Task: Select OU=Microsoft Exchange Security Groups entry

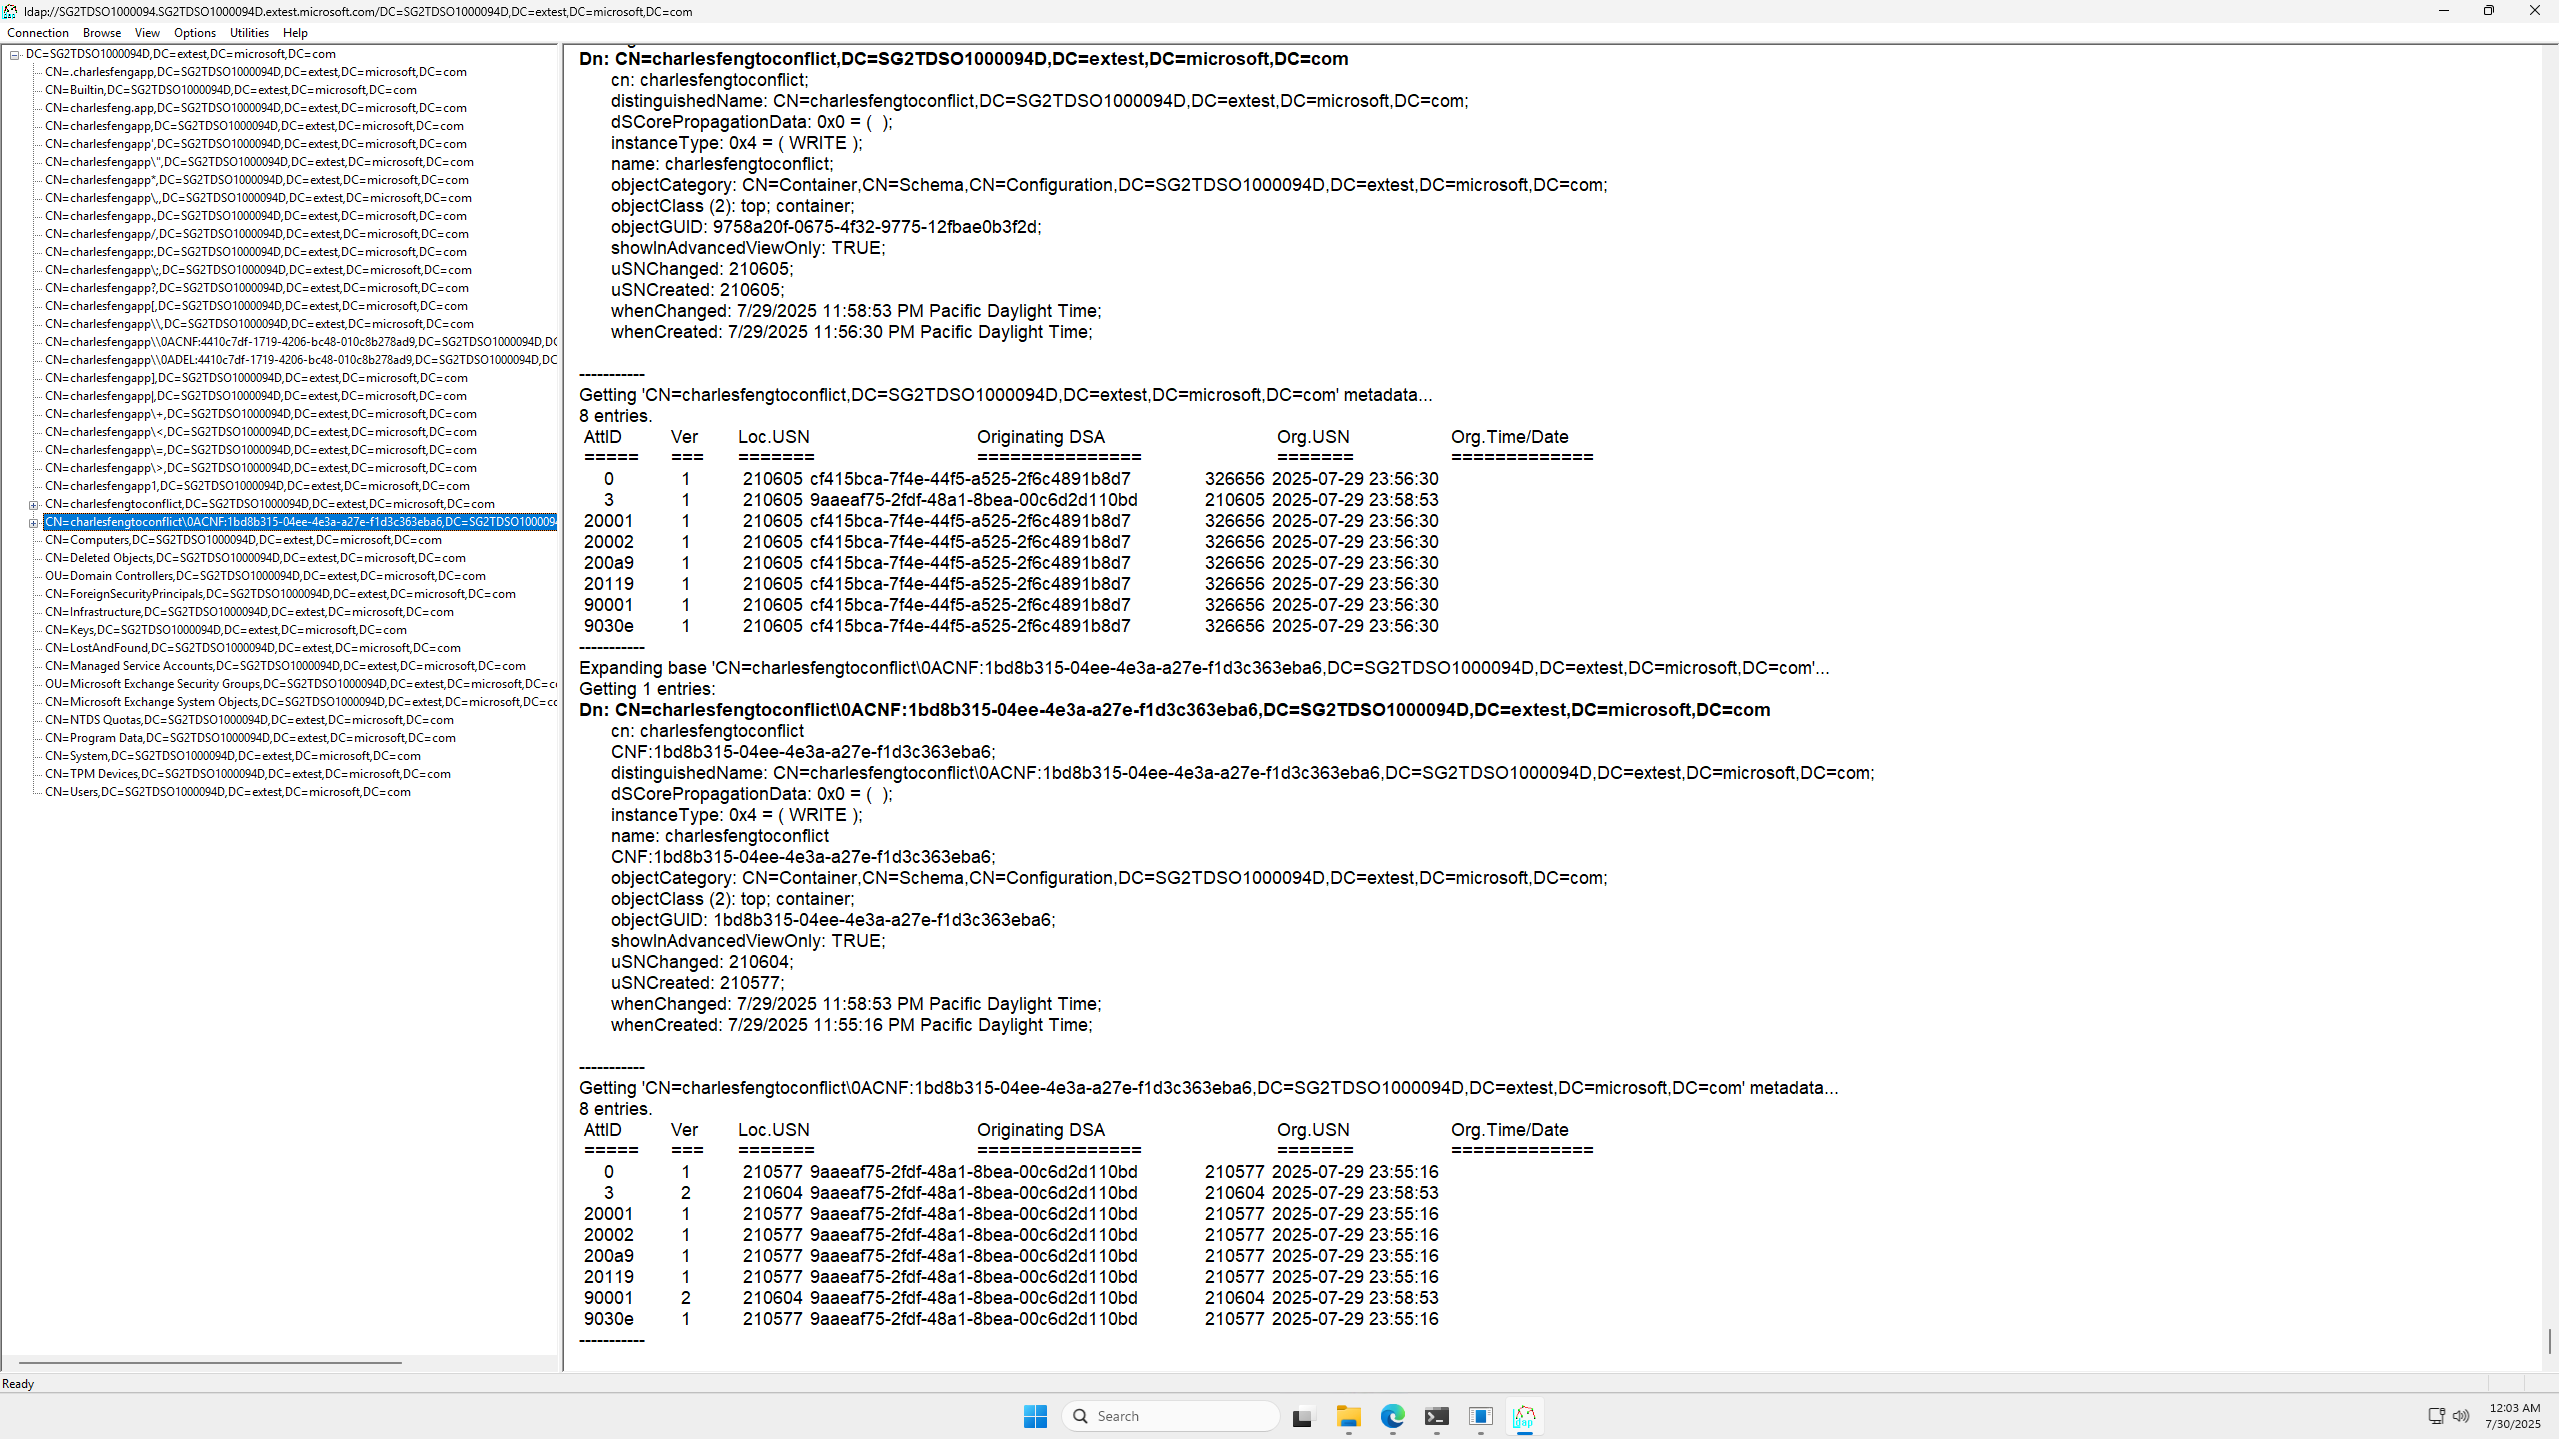Action: coord(300,684)
